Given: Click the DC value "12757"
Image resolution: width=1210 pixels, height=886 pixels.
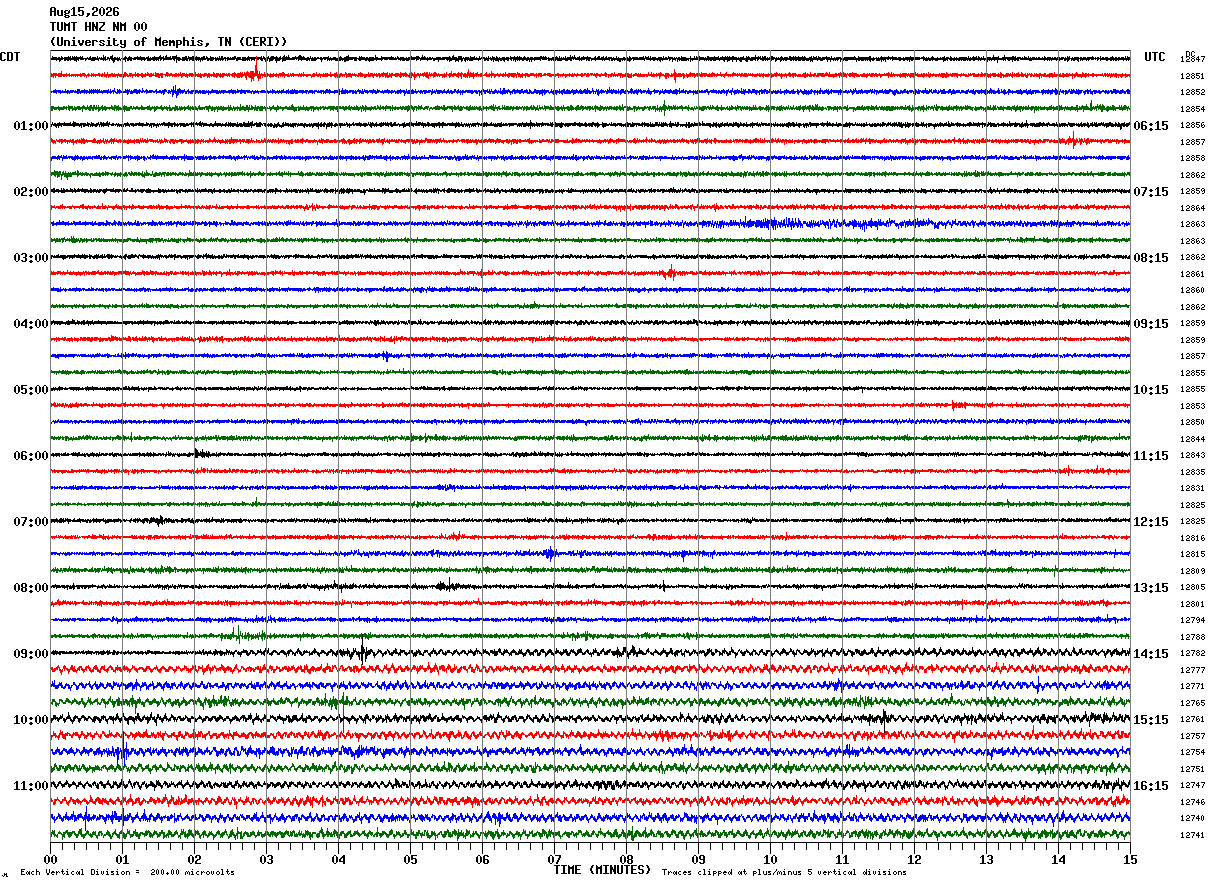Looking at the screenshot, I should [1192, 736].
